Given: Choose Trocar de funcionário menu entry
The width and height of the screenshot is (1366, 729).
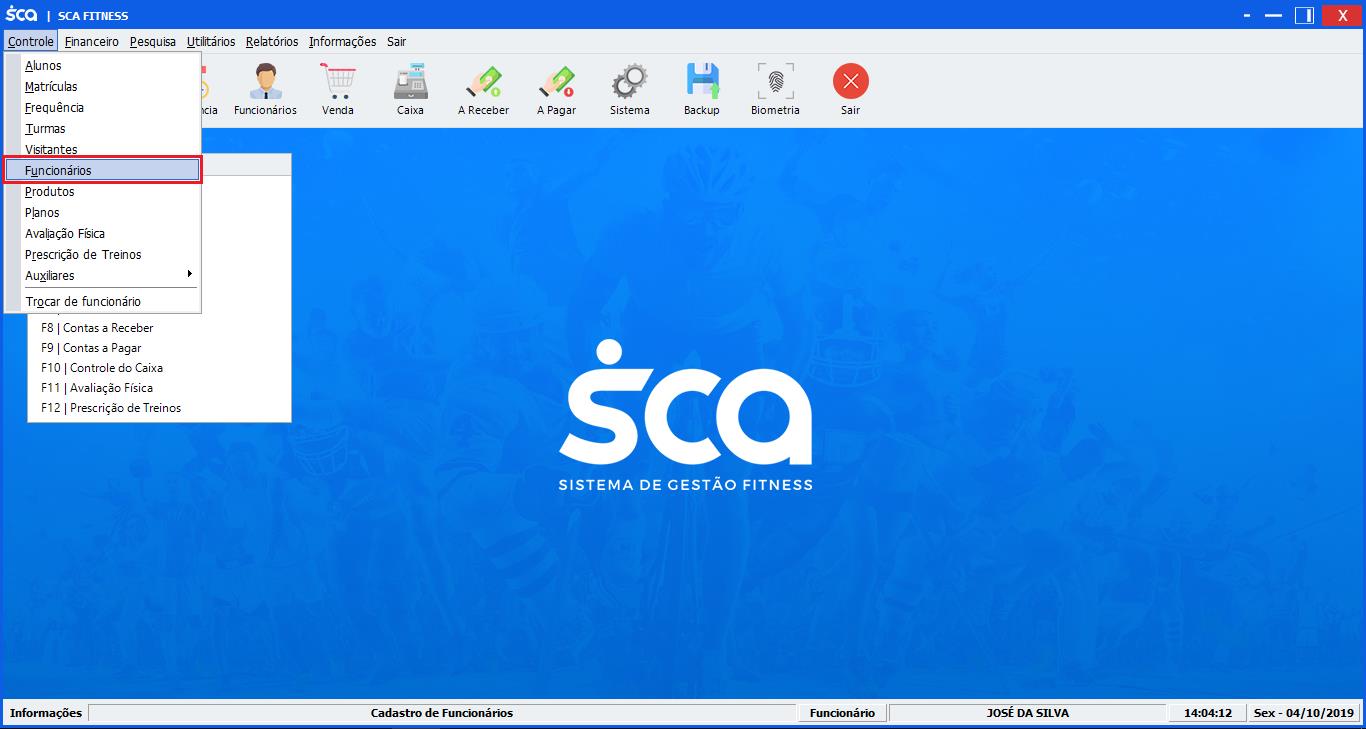Looking at the screenshot, I should (x=103, y=301).
